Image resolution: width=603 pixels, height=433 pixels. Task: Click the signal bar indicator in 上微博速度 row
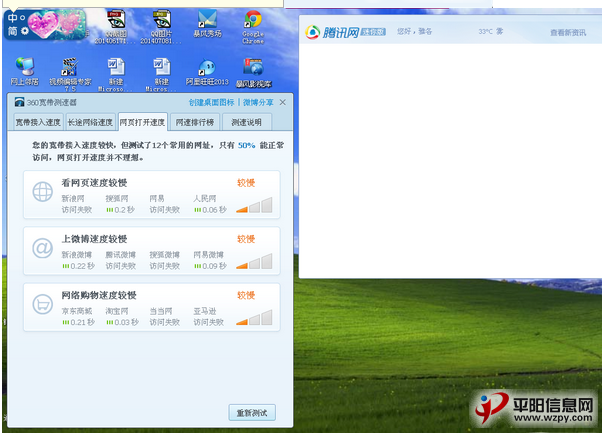pos(254,261)
